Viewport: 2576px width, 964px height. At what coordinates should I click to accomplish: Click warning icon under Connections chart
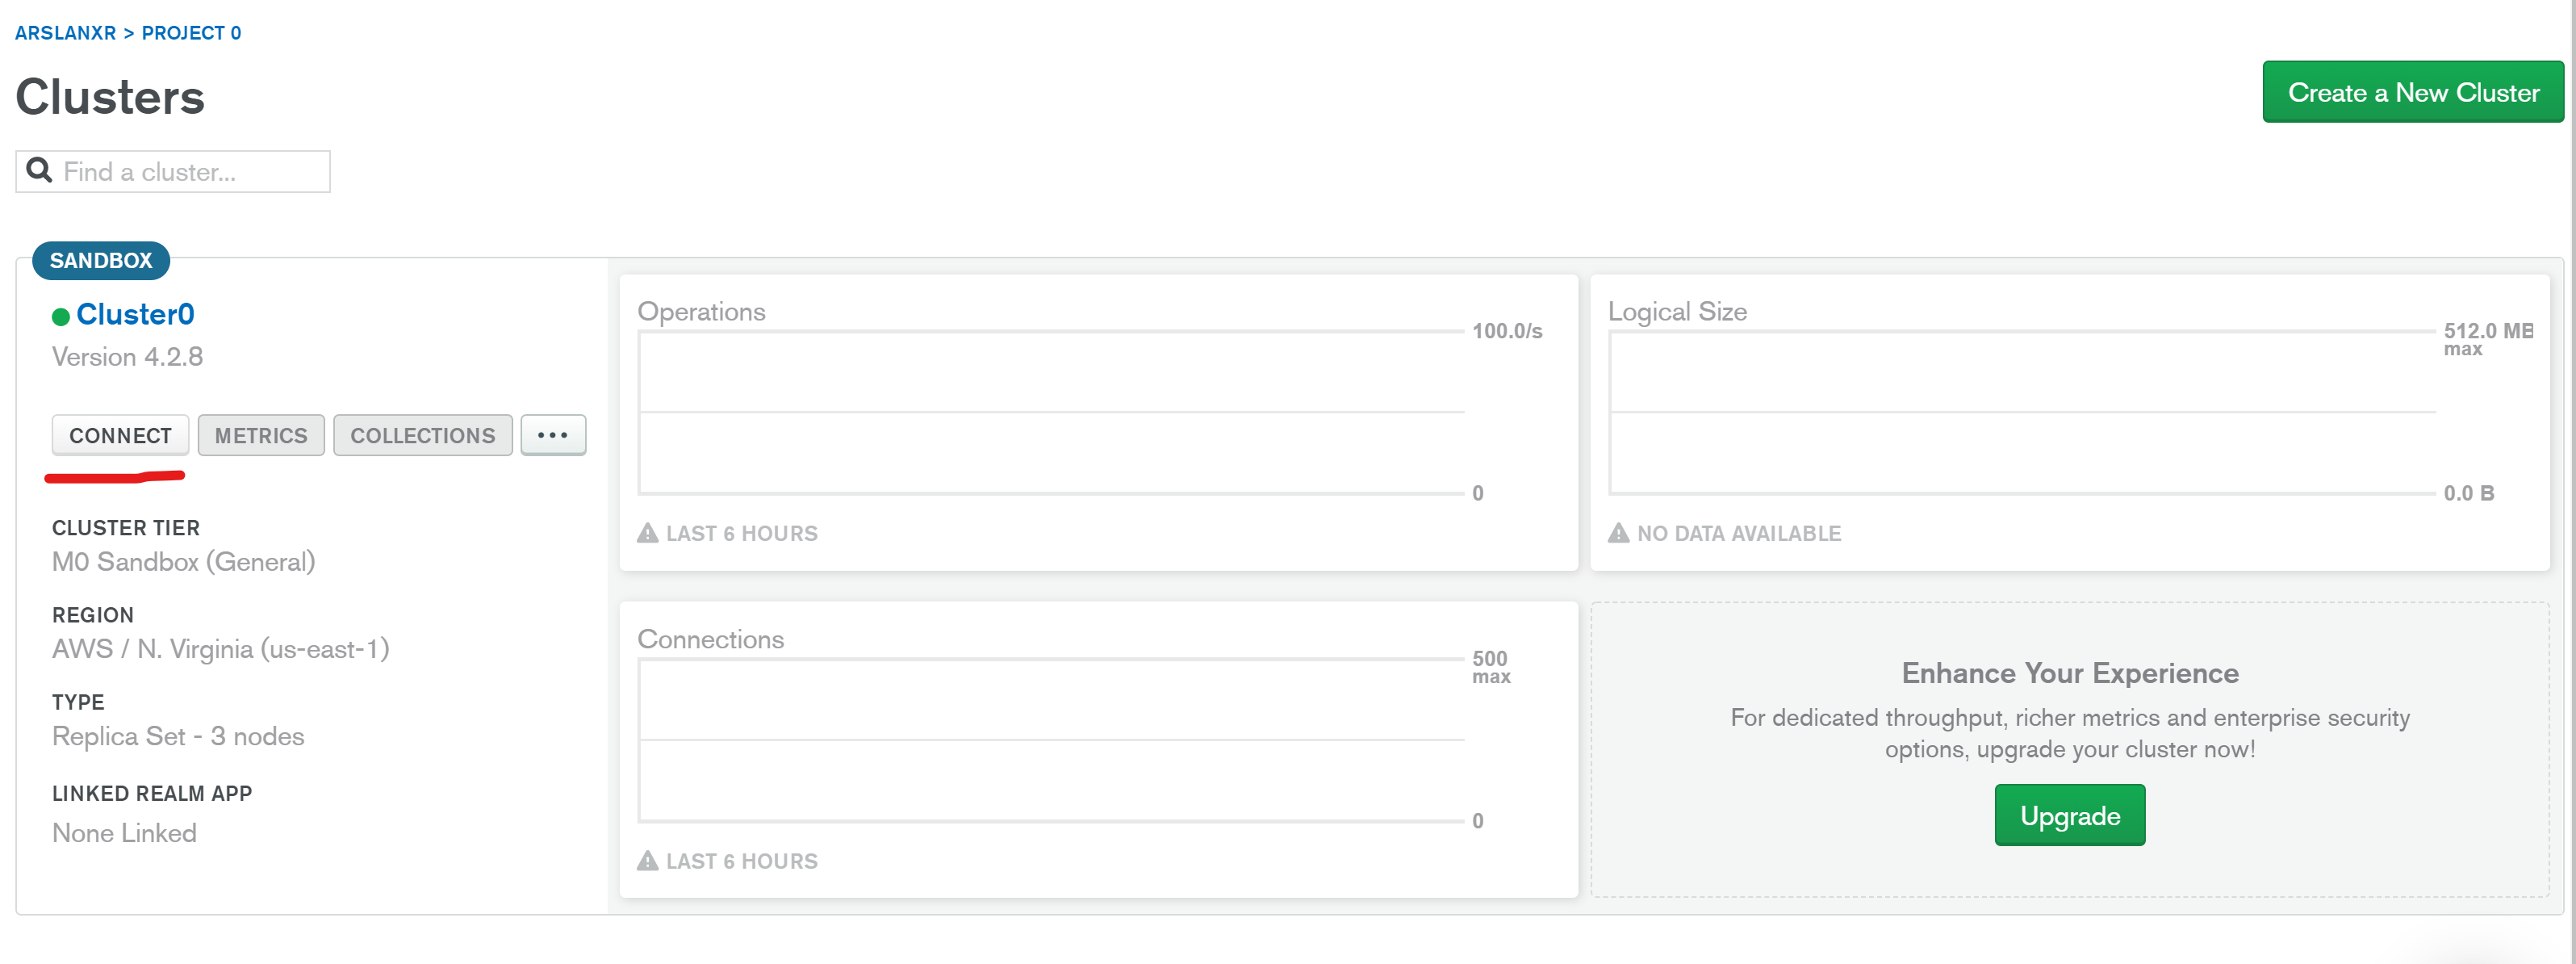(648, 861)
